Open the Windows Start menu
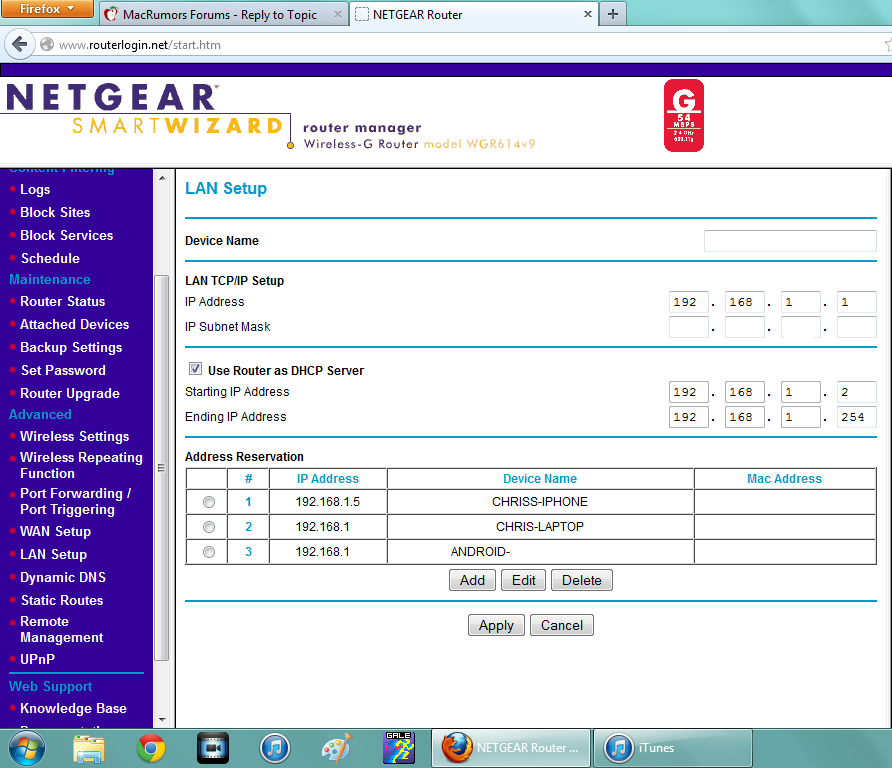892x768 pixels. (x=27, y=749)
